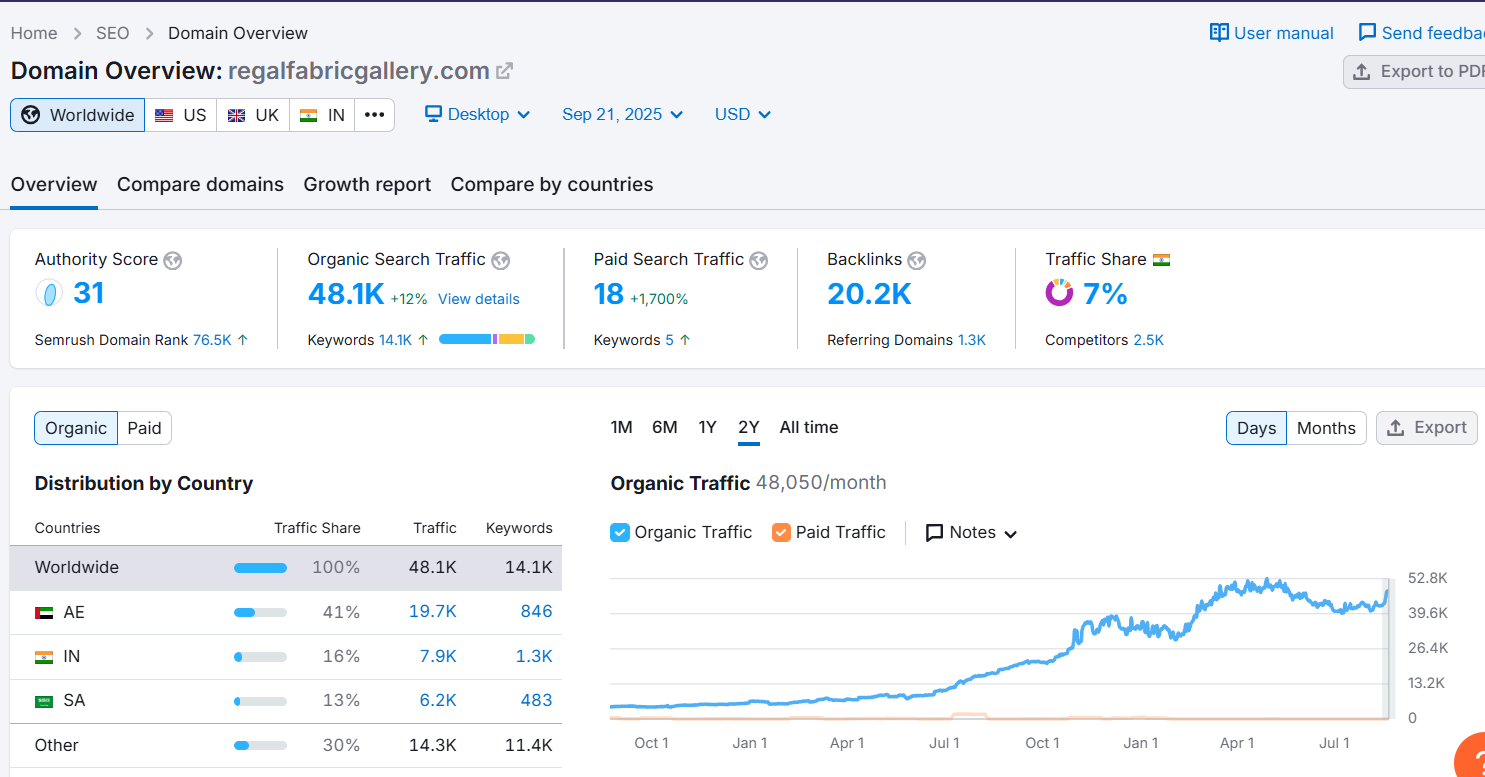This screenshot has width=1485, height=777.
Task: Go to SEO breadcrumb
Action: (x=113, y=33)
